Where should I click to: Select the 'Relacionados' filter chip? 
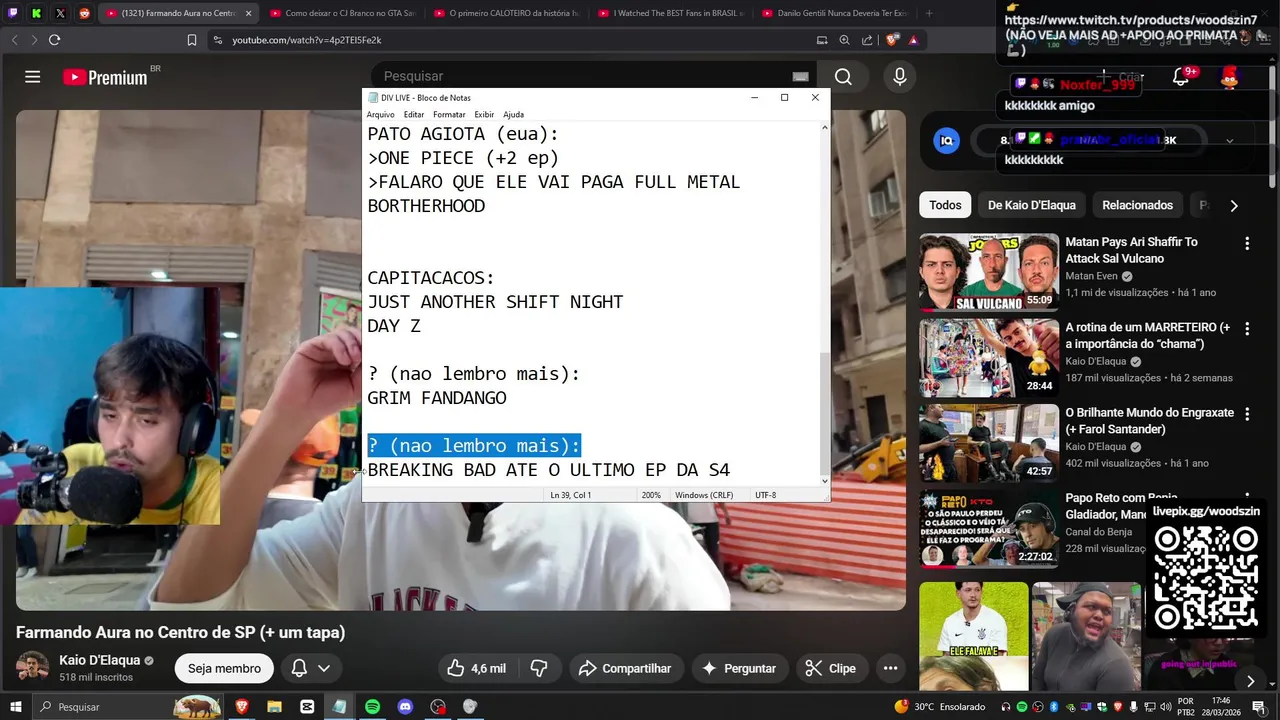tap(1137, 205)
